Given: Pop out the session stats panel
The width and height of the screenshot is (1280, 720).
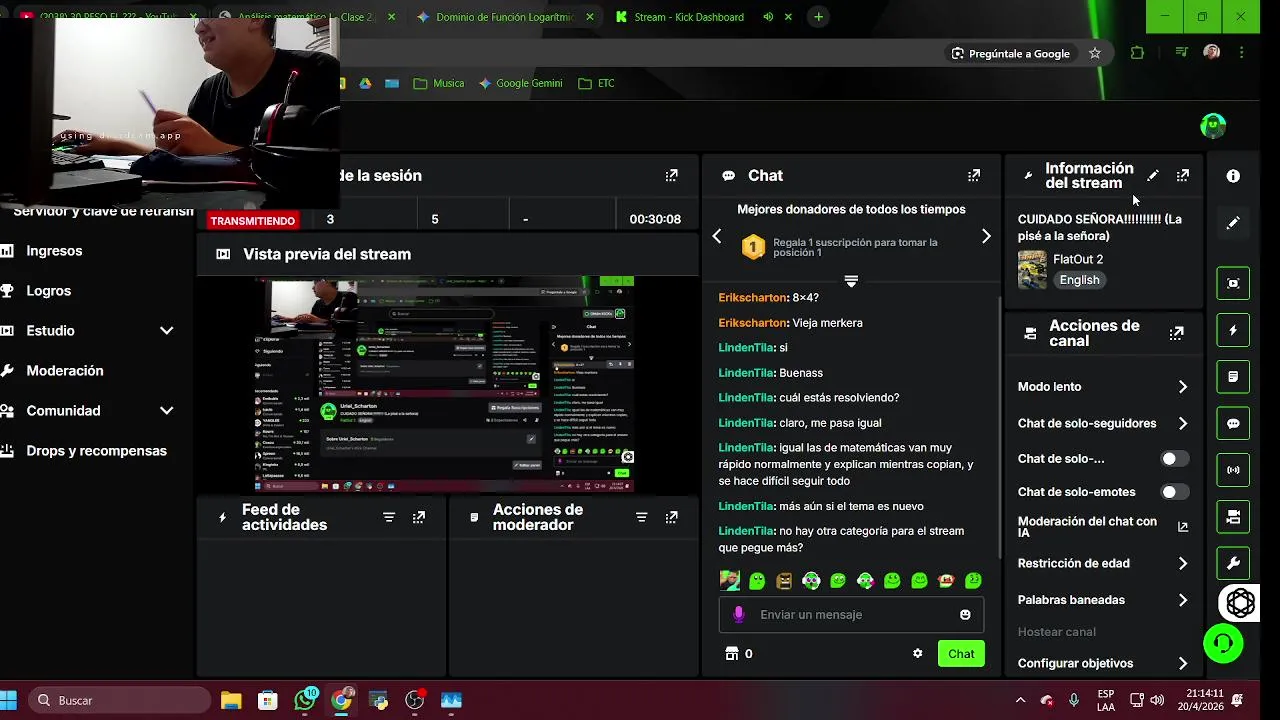Looking at the screenshot, I should (672, 176).
